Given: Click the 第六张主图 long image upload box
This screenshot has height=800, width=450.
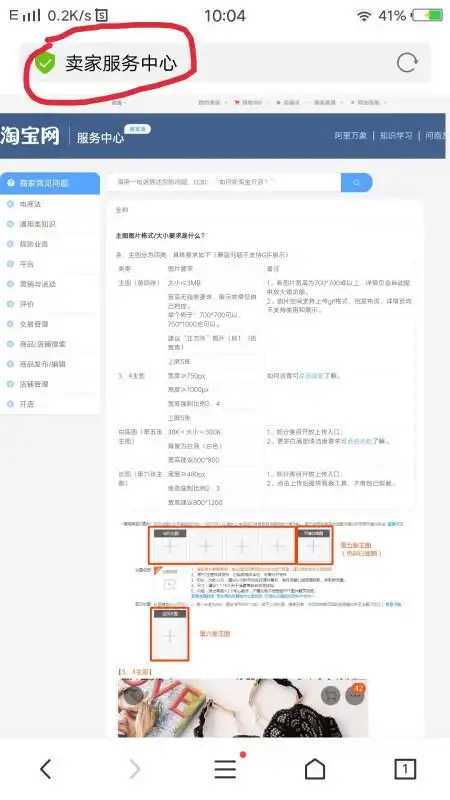Looking at the screenshot, I should coord(170,634).
